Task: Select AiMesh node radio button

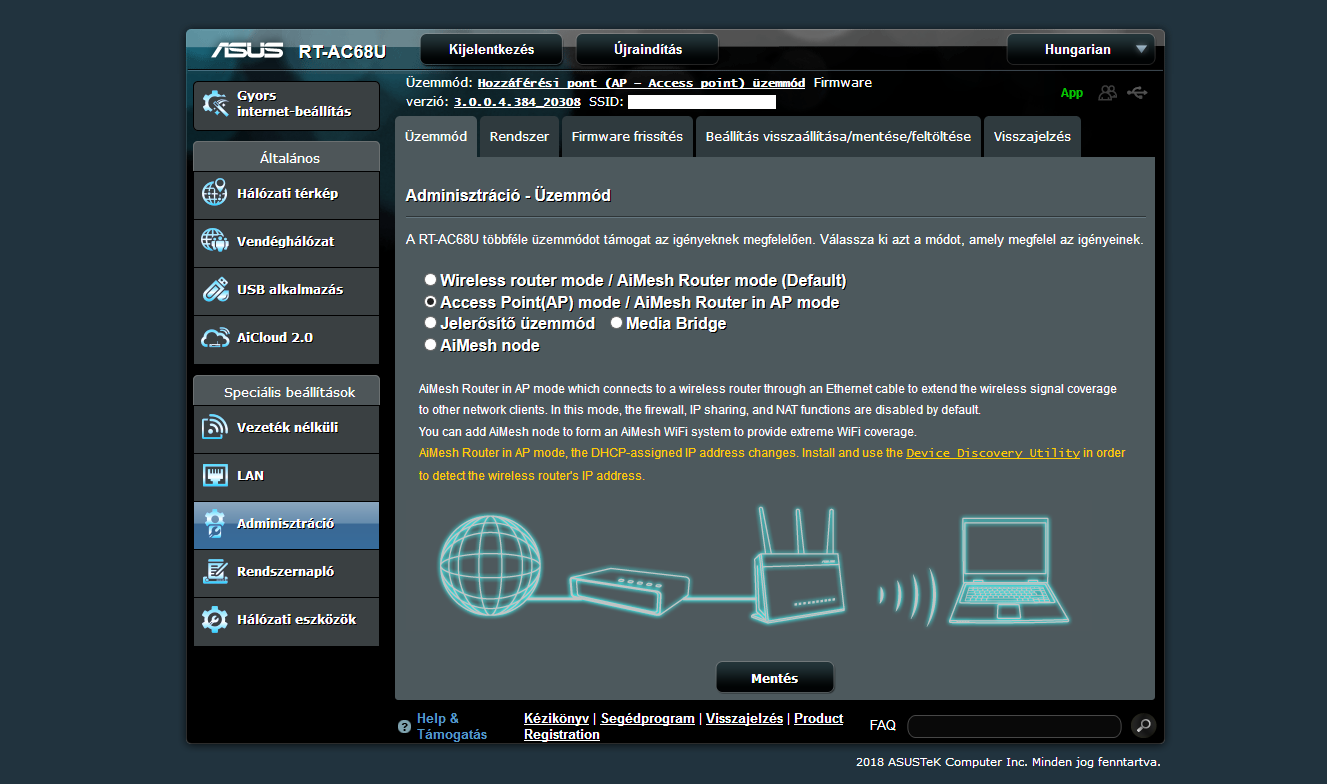Action: tap(430, 345)
